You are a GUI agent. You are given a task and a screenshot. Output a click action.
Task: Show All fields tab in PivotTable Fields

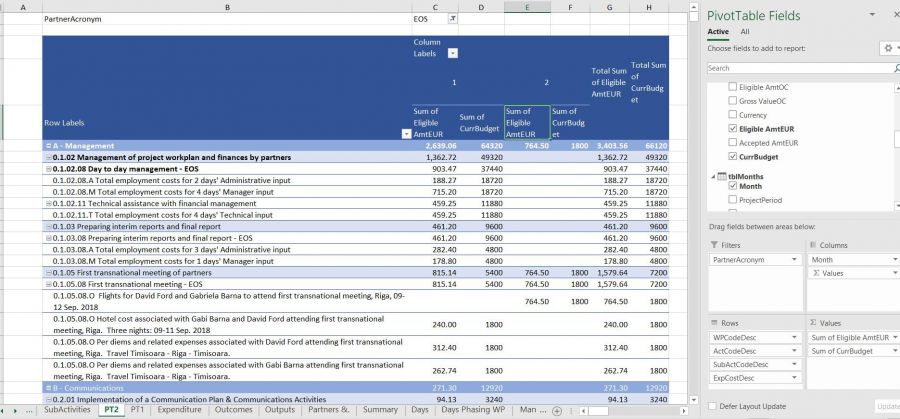pos(744,32)
